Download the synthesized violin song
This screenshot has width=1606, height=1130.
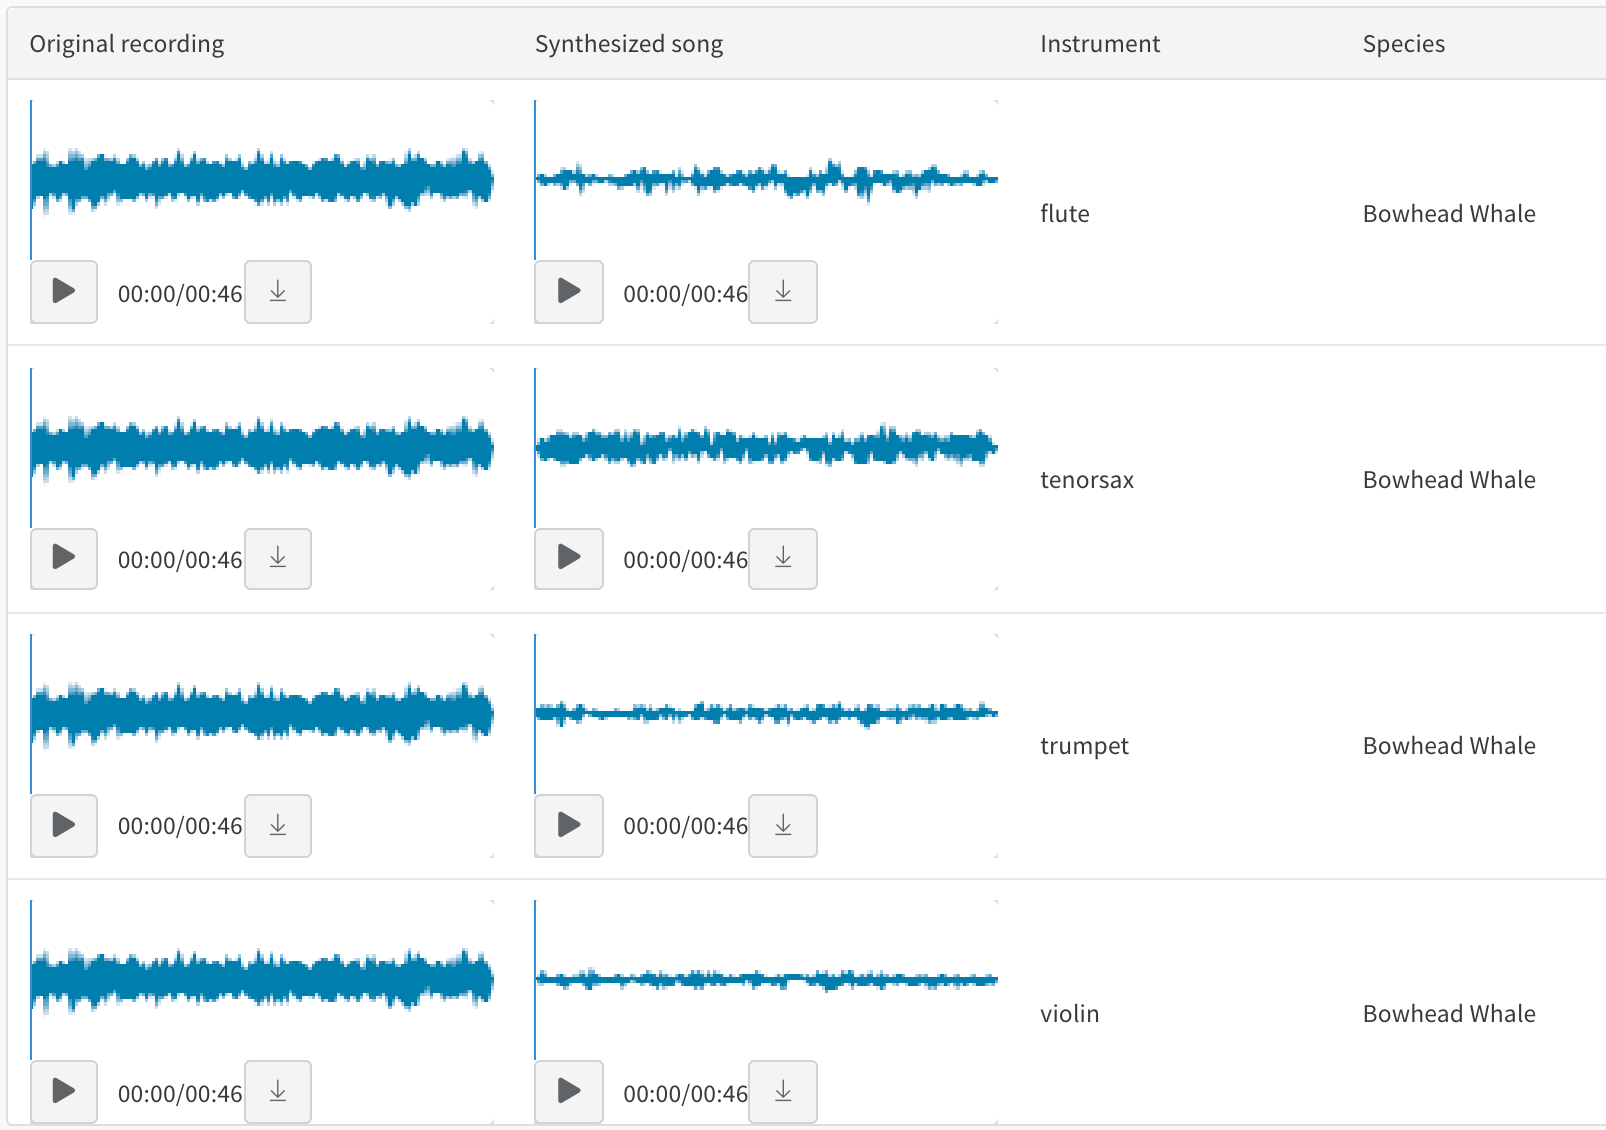(x=782, y=1092)
